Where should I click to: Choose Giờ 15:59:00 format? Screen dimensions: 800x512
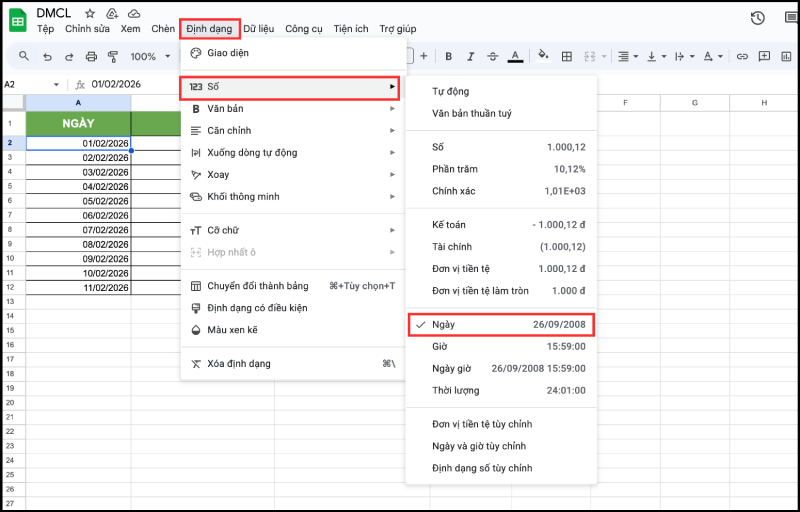point(501,347)
